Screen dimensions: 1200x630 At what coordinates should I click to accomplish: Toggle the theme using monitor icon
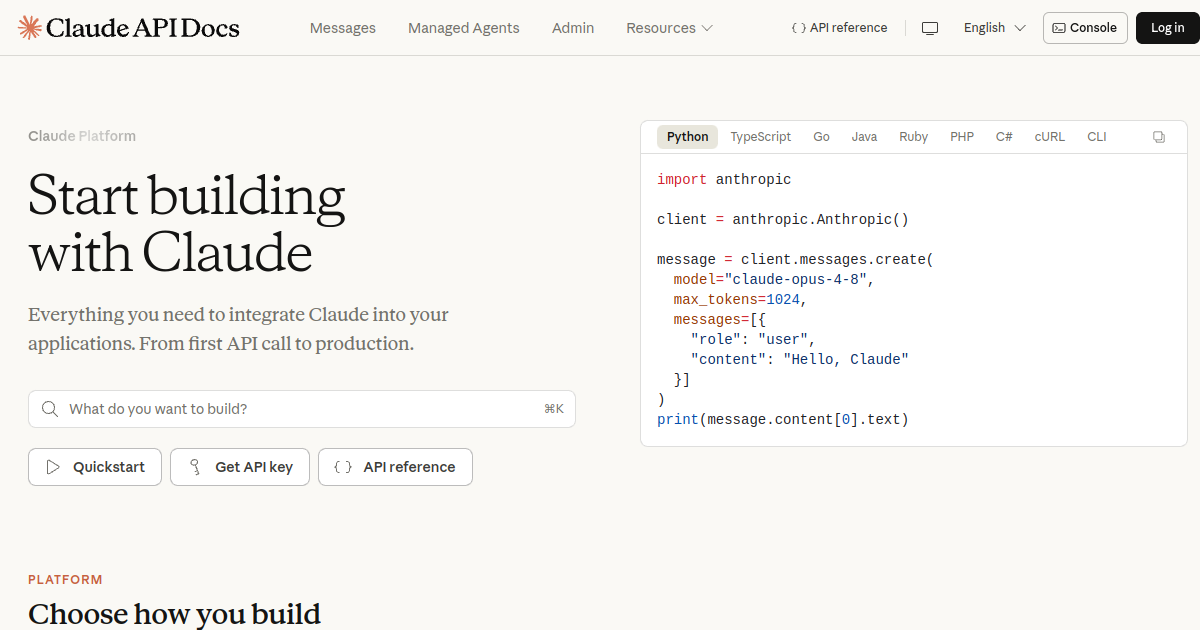pos(930,28)
